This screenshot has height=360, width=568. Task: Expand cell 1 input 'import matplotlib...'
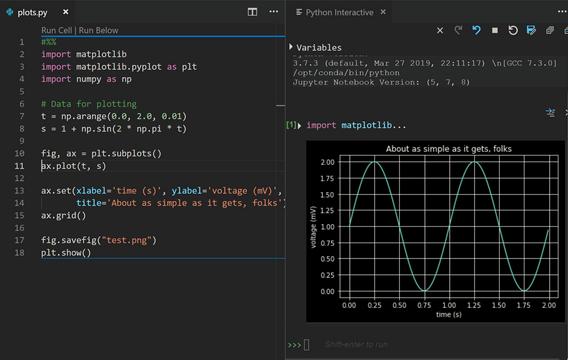pos(300,126)
